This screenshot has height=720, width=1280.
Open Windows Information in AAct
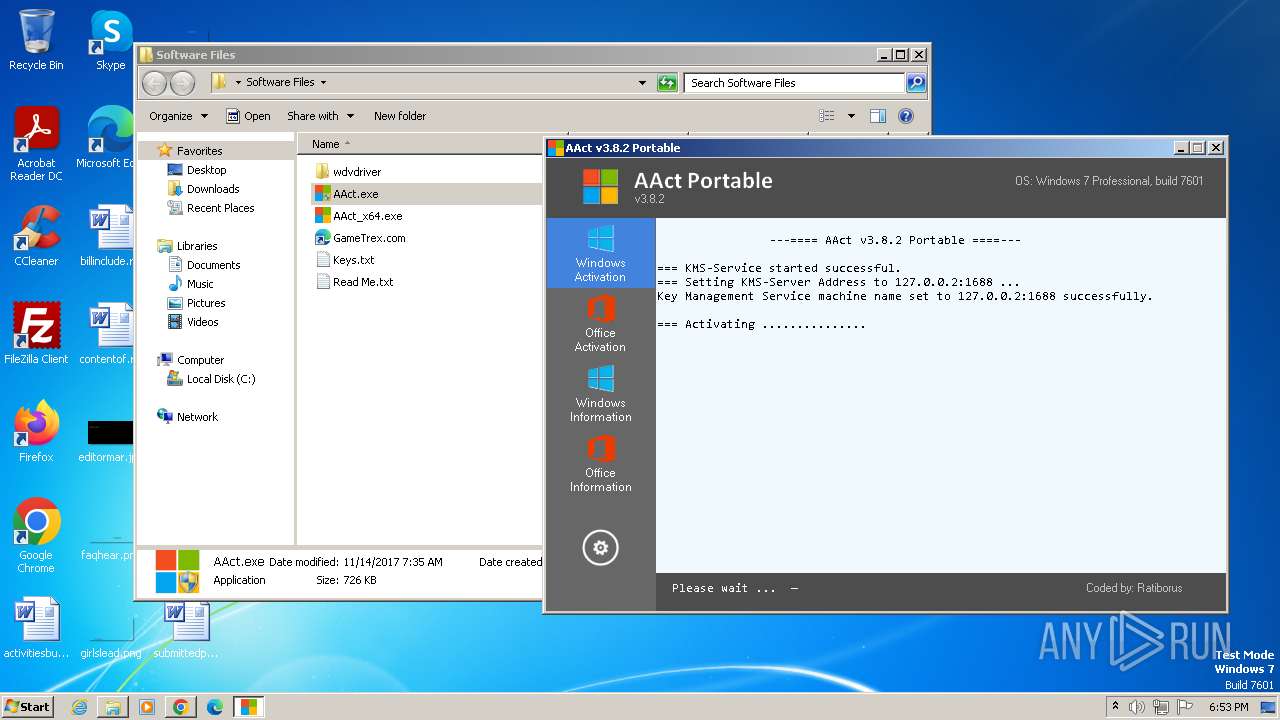[600, 394]
